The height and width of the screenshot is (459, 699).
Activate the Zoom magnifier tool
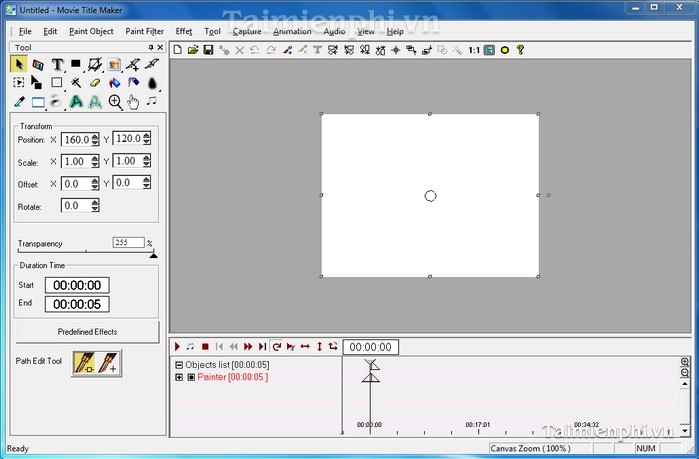[x=115, y=101]
